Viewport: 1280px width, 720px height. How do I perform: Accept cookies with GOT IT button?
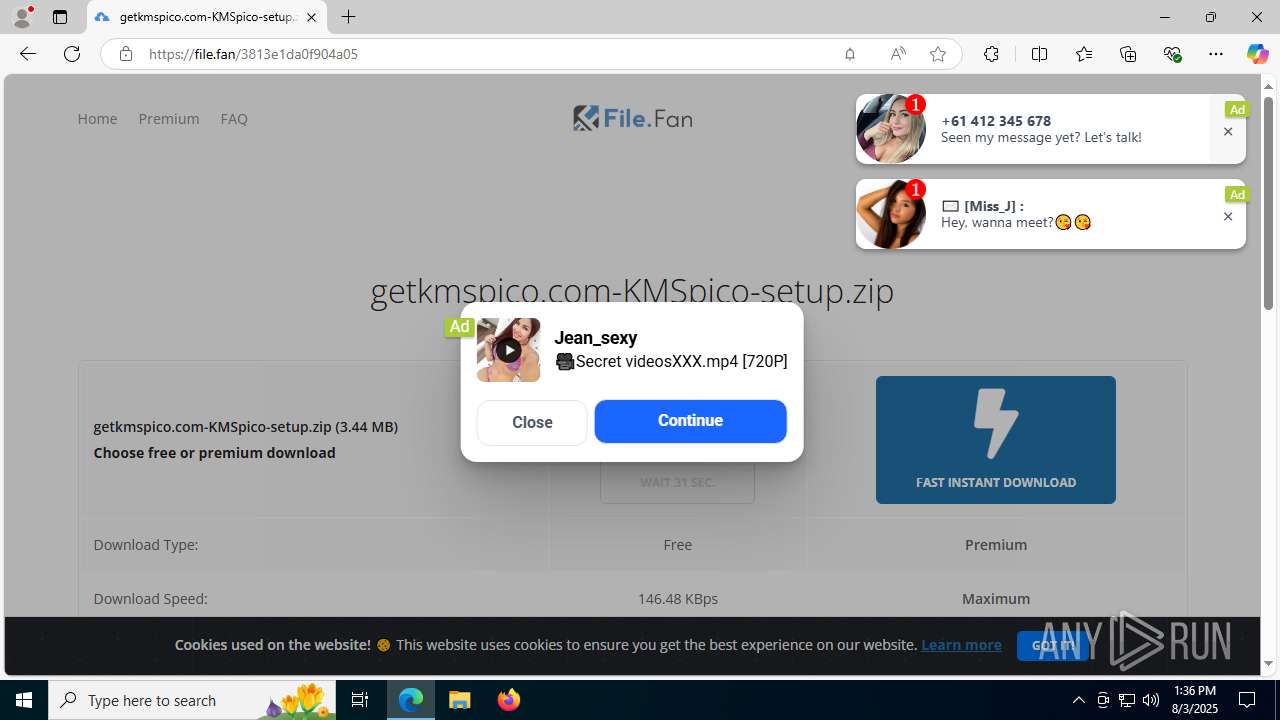pyautogui.click(x=1052, y=646)
